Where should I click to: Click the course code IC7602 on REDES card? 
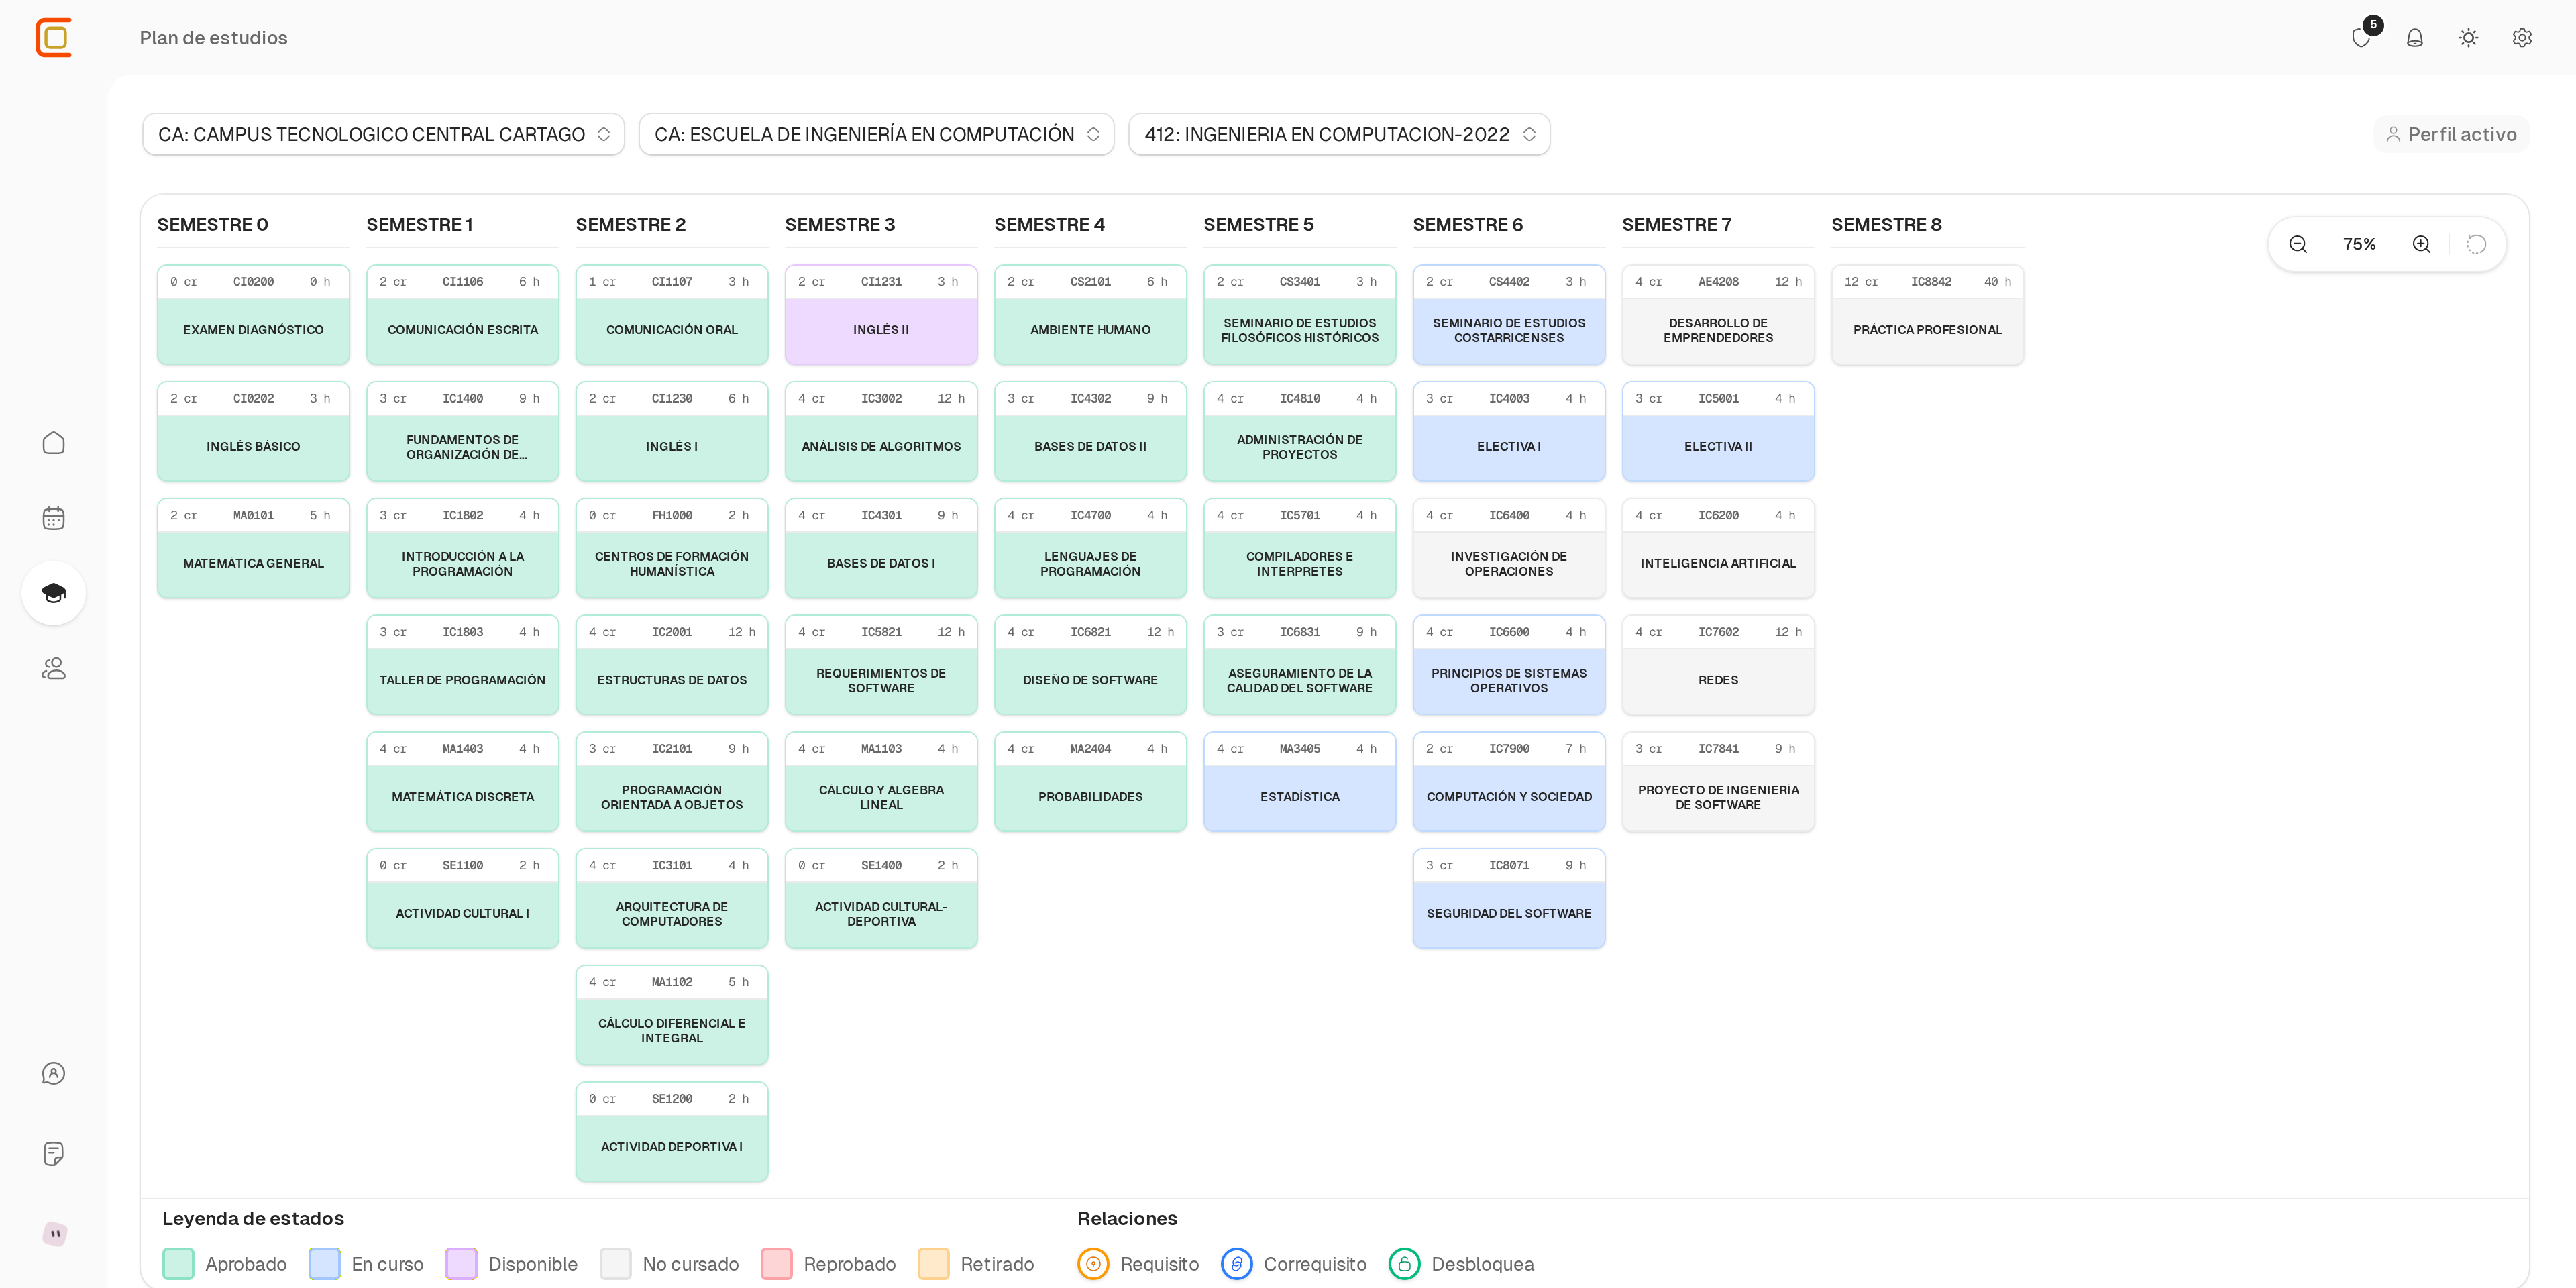point(1718,632)
